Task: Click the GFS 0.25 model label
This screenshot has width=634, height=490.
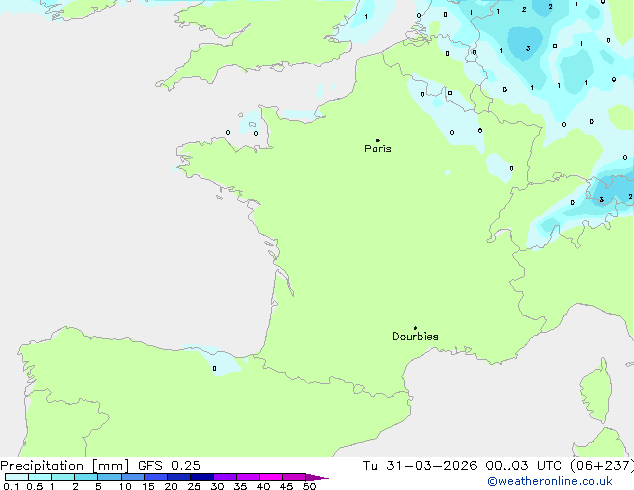Action: pos(169,466)
